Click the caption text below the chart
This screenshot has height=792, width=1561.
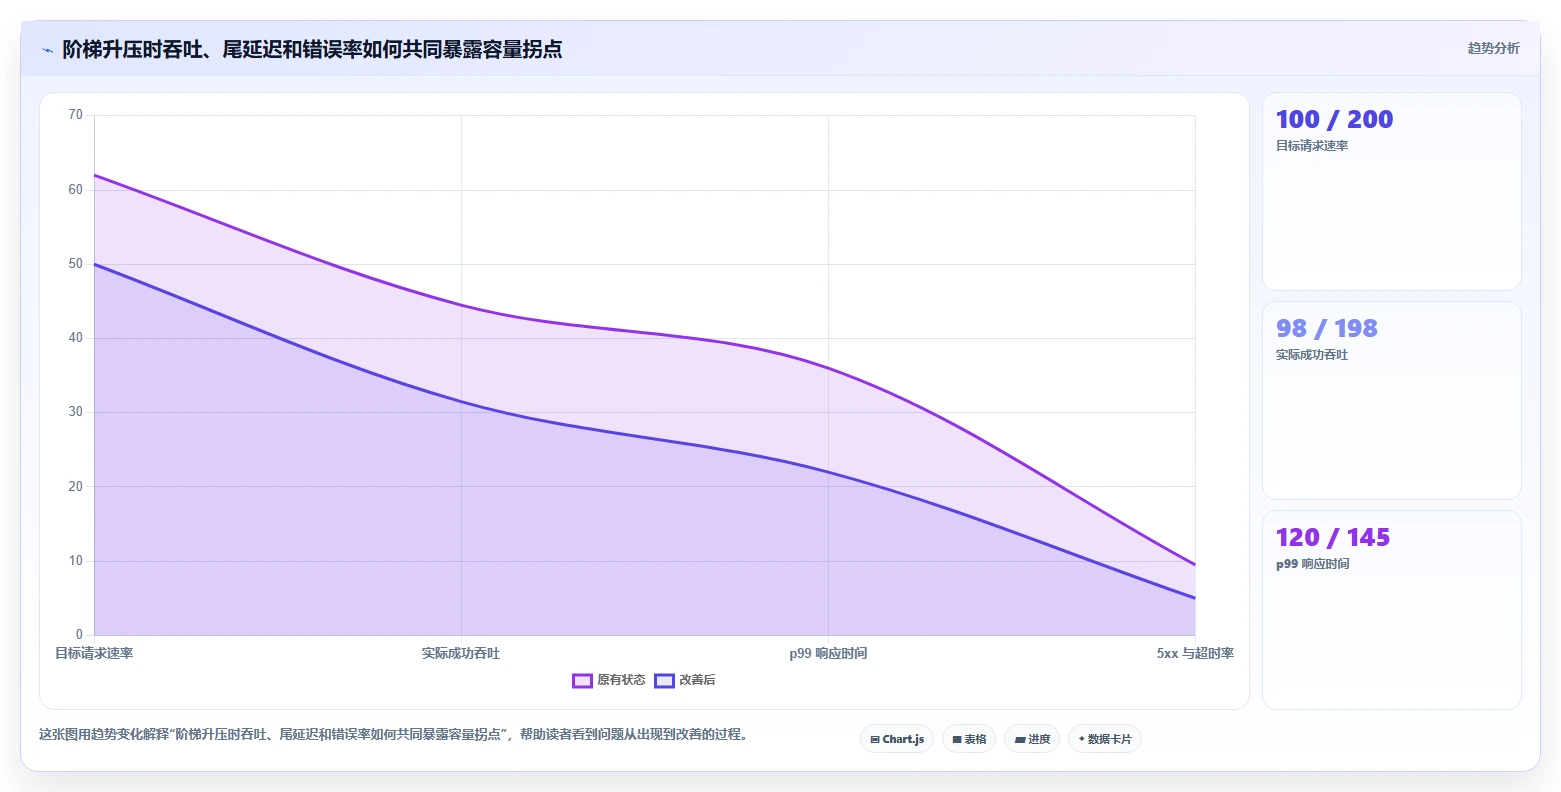[393, 734]
